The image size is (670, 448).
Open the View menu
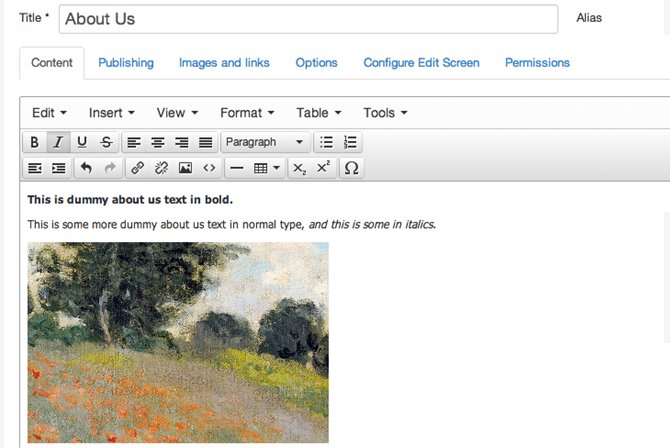177,113
